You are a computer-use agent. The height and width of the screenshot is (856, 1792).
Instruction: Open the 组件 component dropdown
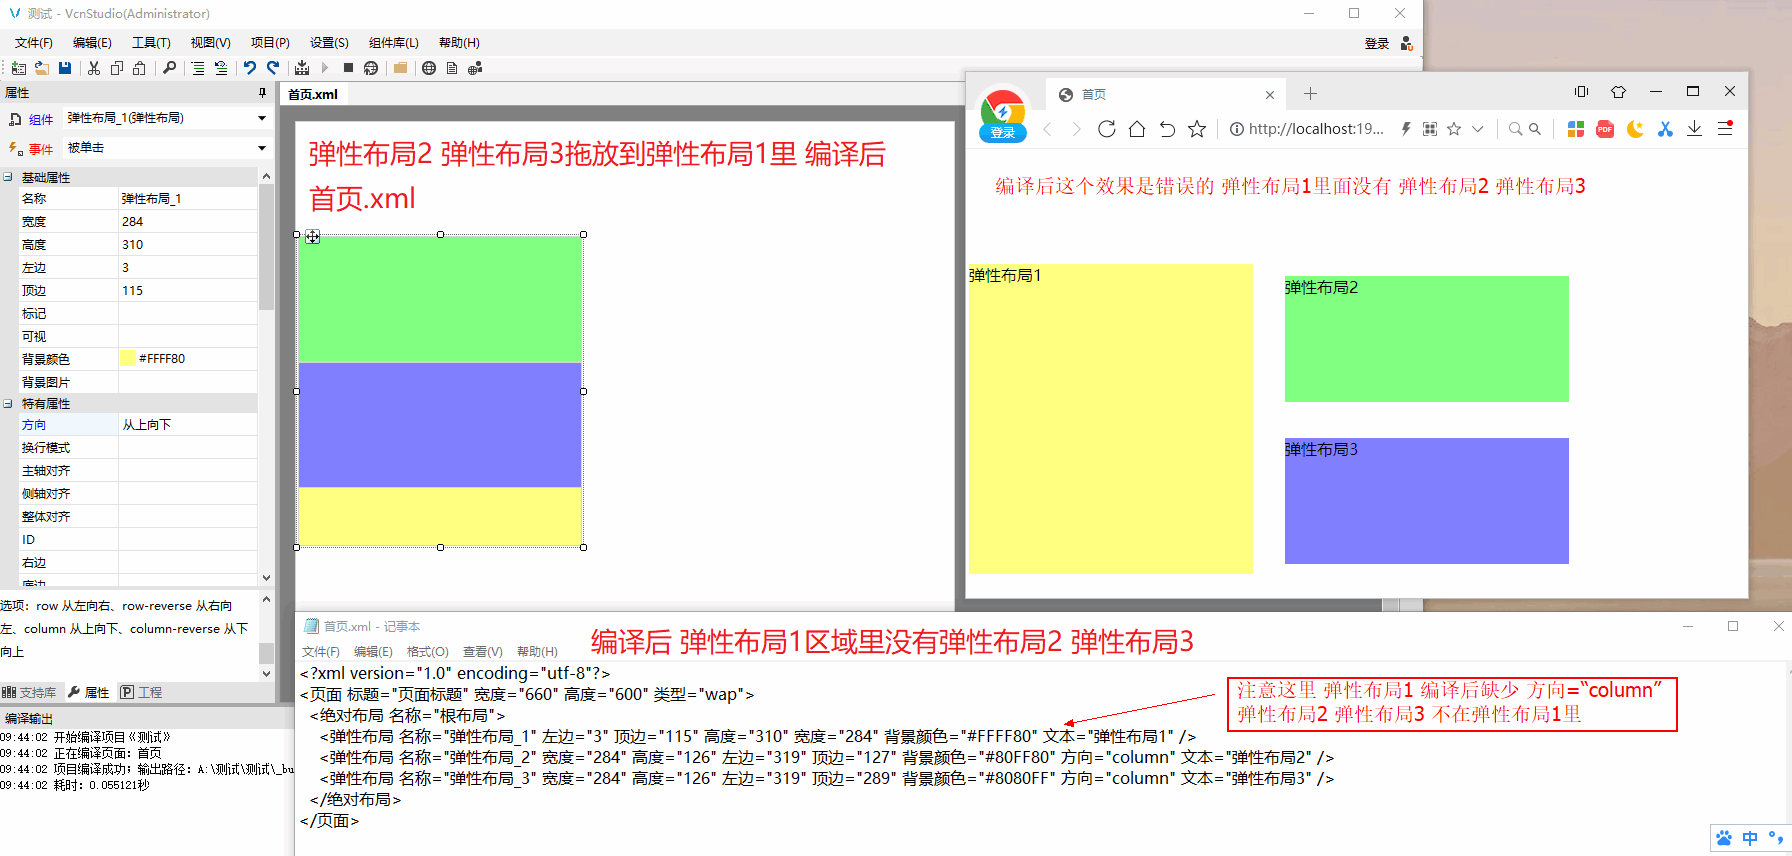coord(262,118)
